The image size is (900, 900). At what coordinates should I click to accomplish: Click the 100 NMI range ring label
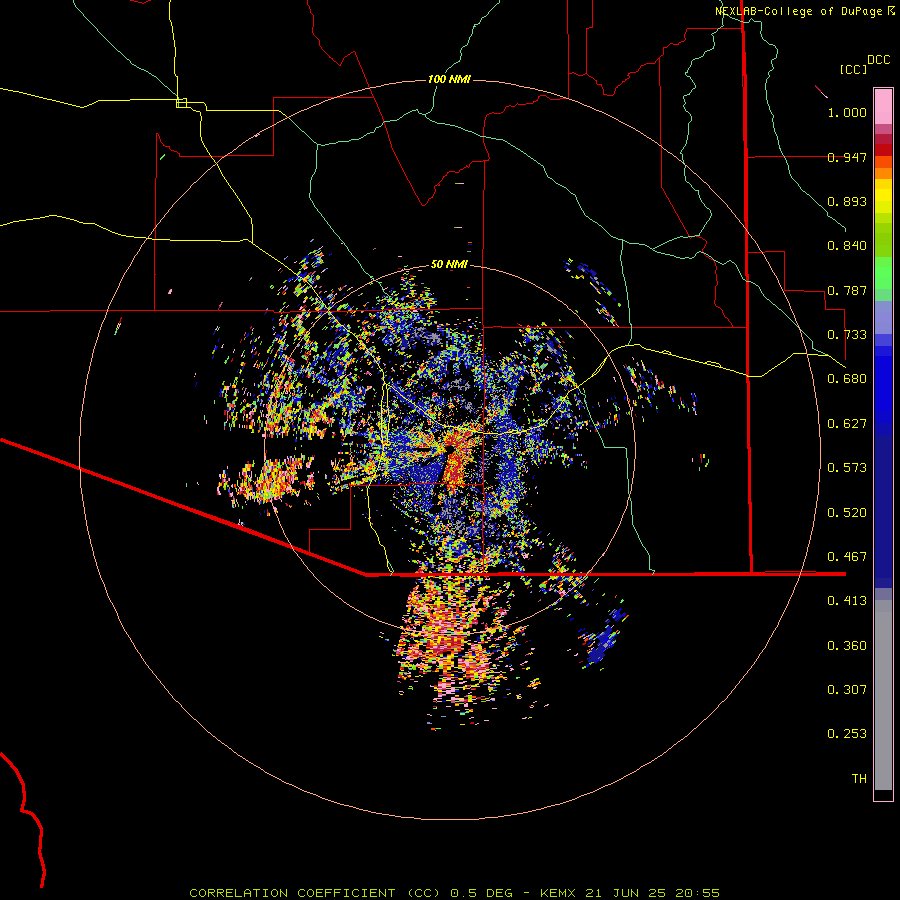[449, 79]
